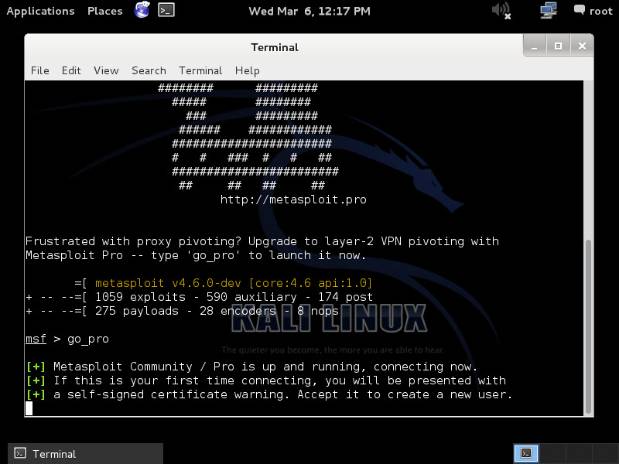Open the terminal launcher in top panel
Image resolution: width=619 pixels, height=464 pixels.
(x=167, y=11)
